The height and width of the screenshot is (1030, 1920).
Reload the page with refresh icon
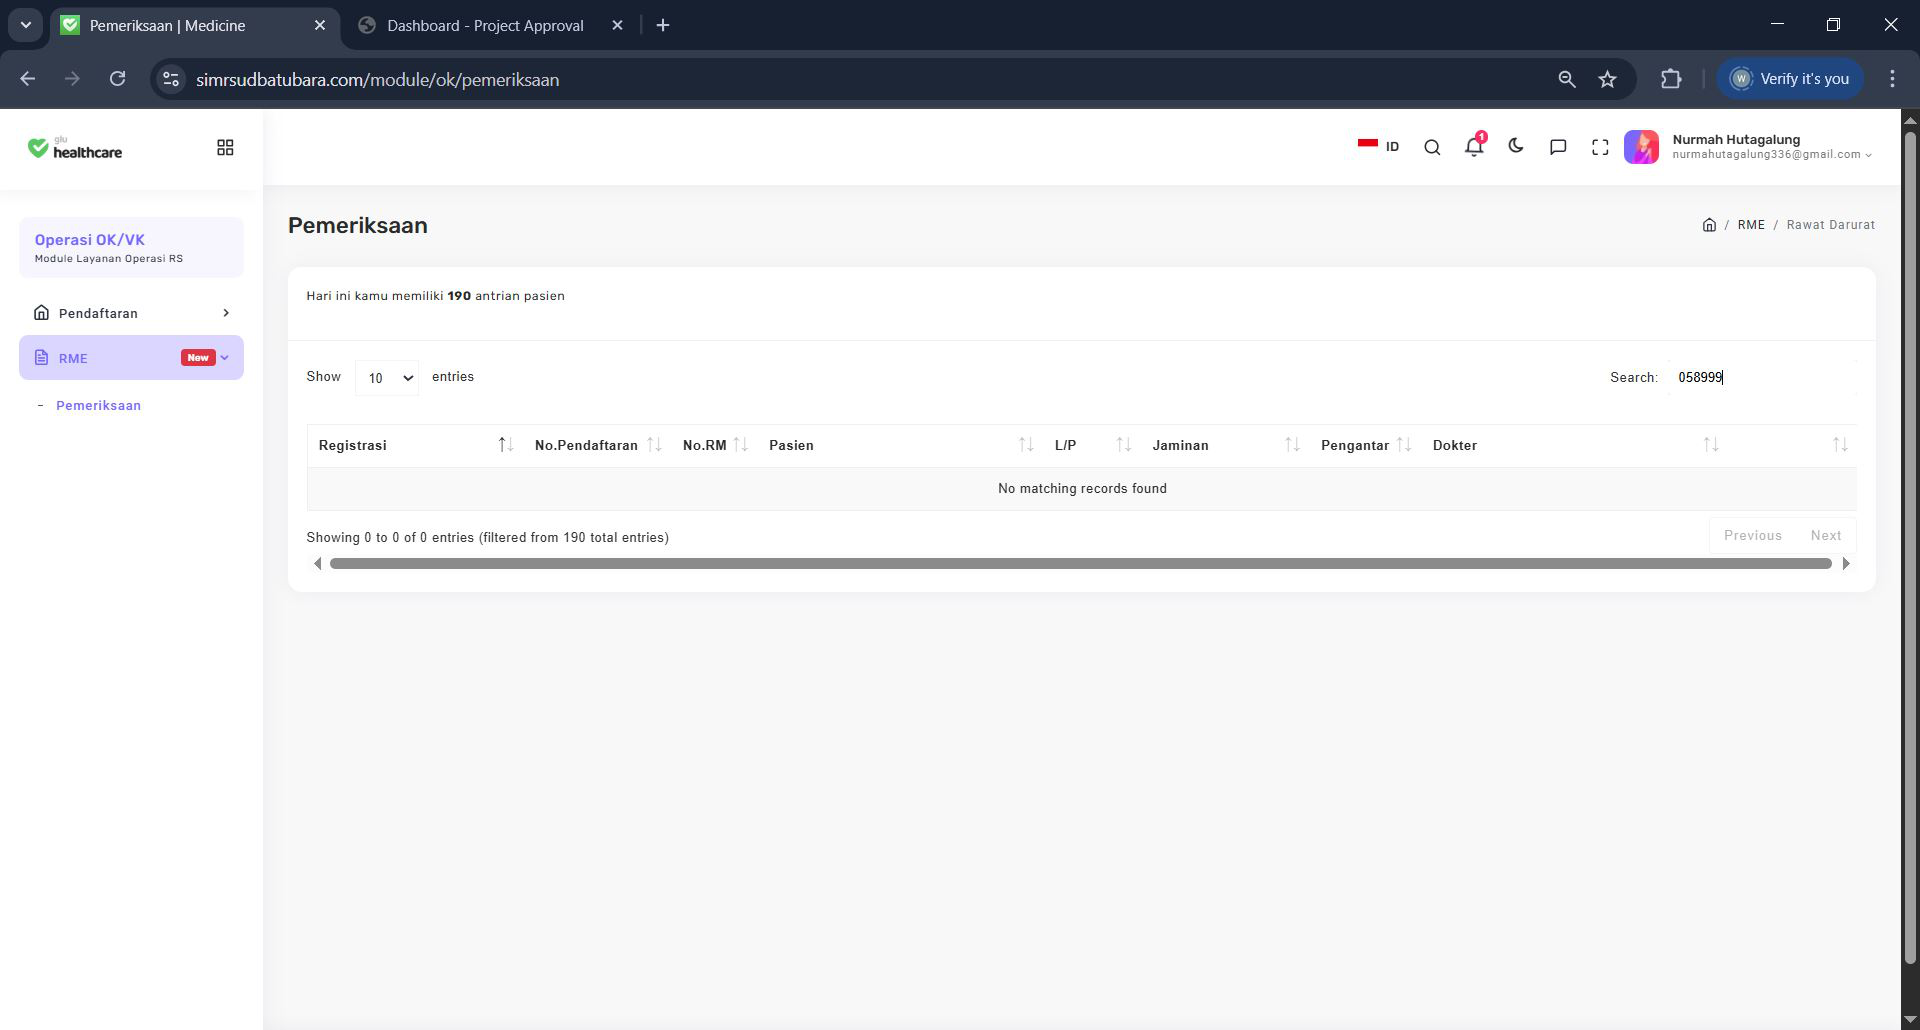[117, 79]
